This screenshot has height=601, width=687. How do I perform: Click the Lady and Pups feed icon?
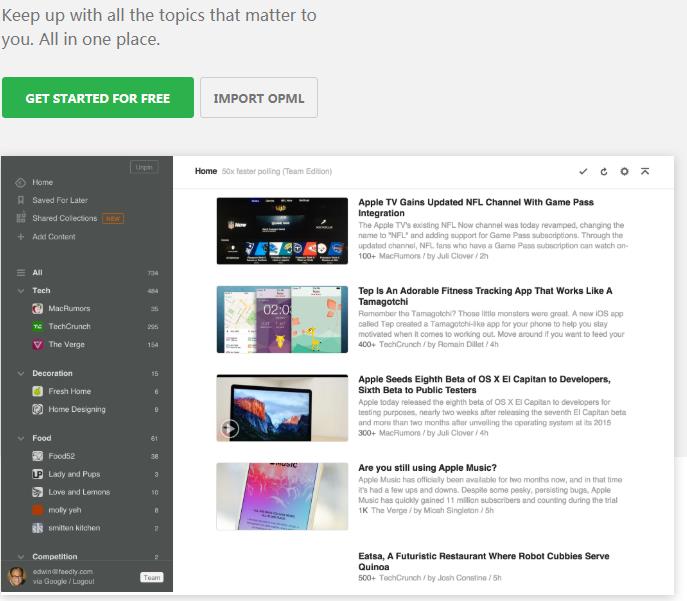[38, 474]
